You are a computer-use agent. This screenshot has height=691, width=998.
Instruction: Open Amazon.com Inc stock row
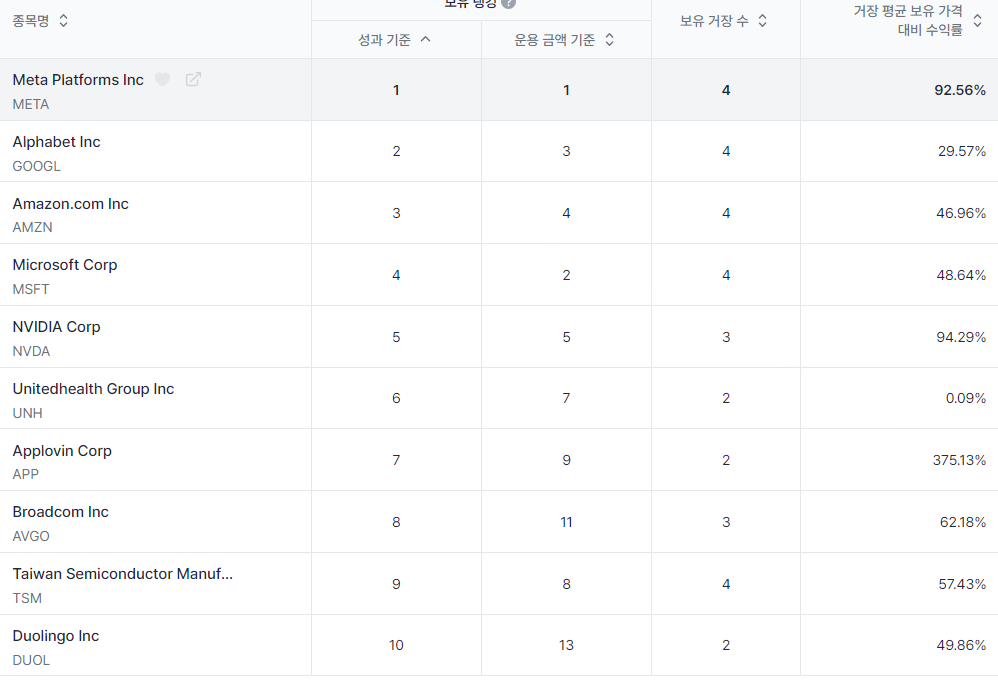499,213
